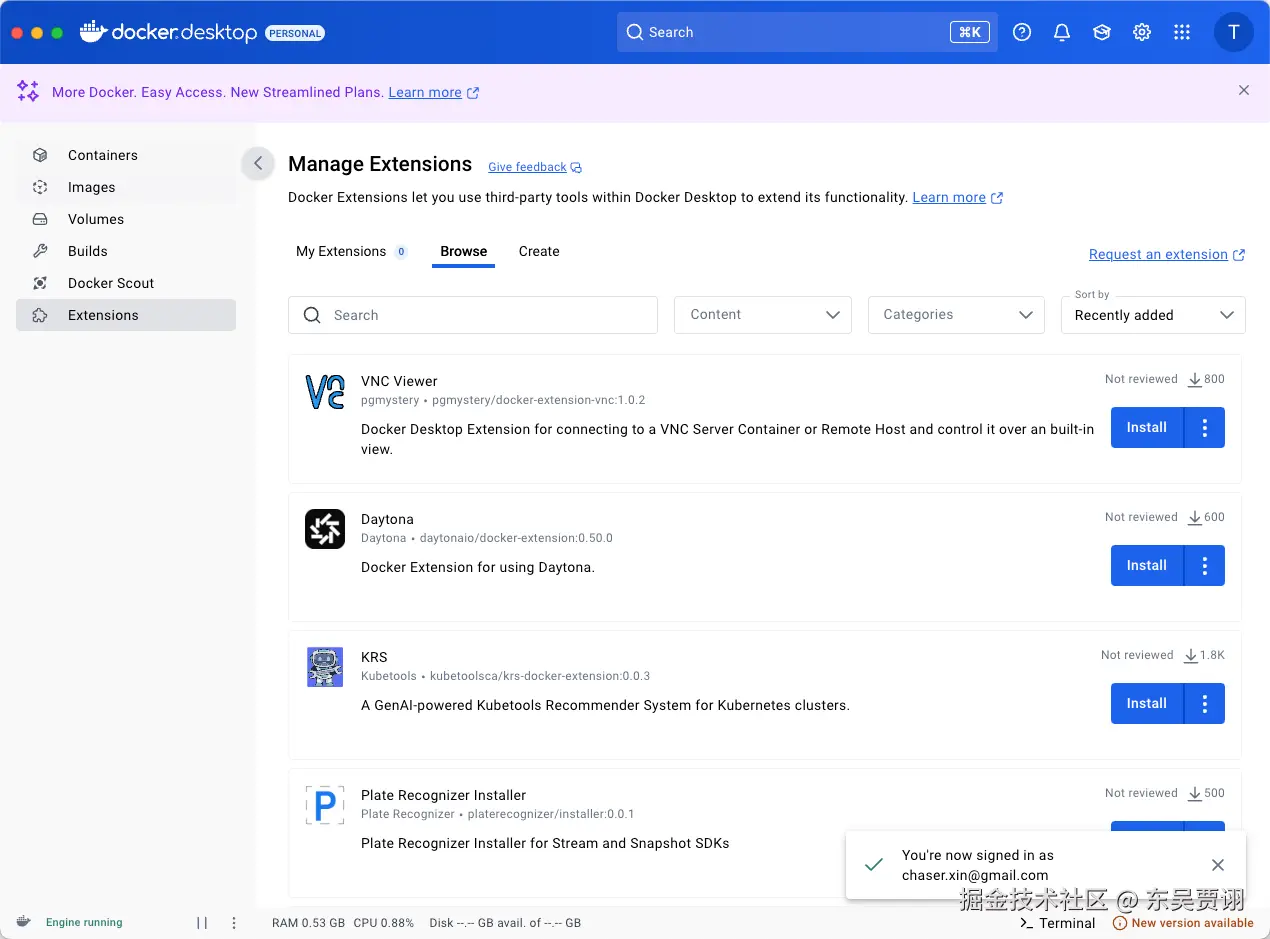Click the Daytona extension logo
The width and height of the screenshot is (1270, 939).
pos(324,529)
